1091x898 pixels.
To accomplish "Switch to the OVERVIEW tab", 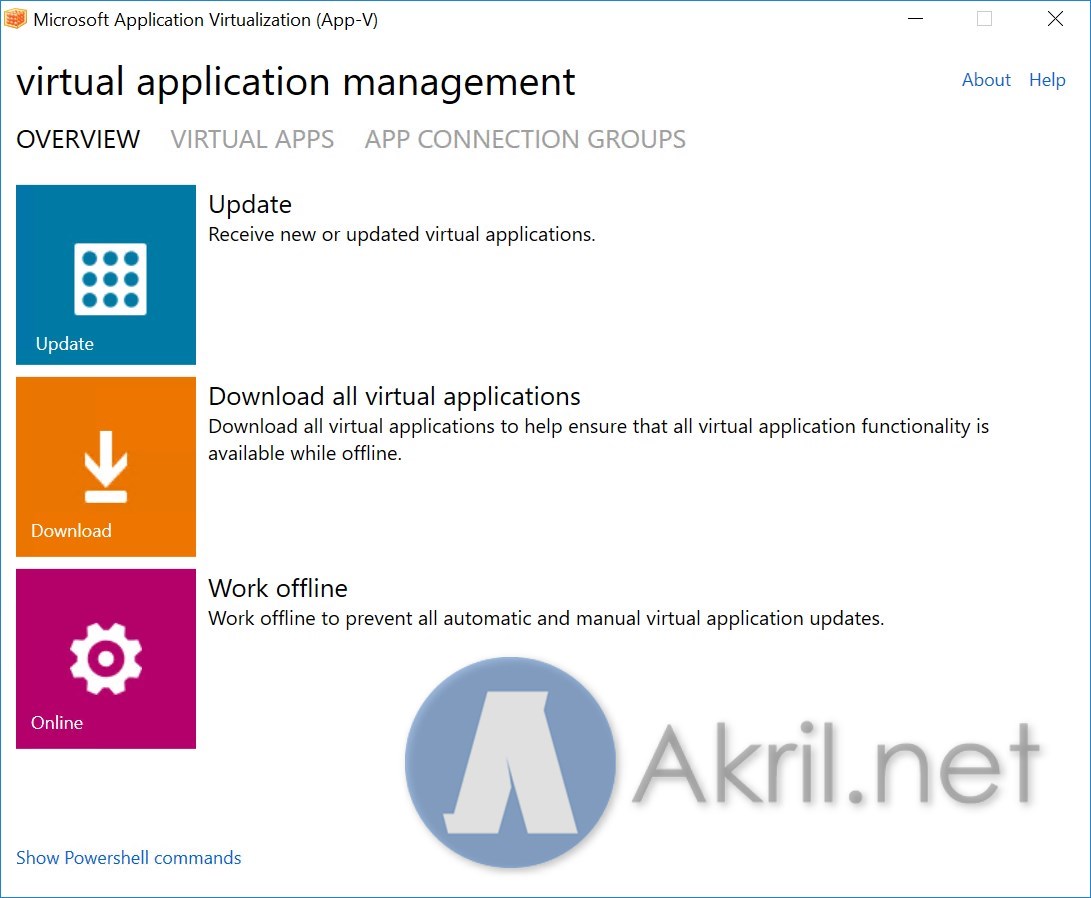I will pos(78,139).
